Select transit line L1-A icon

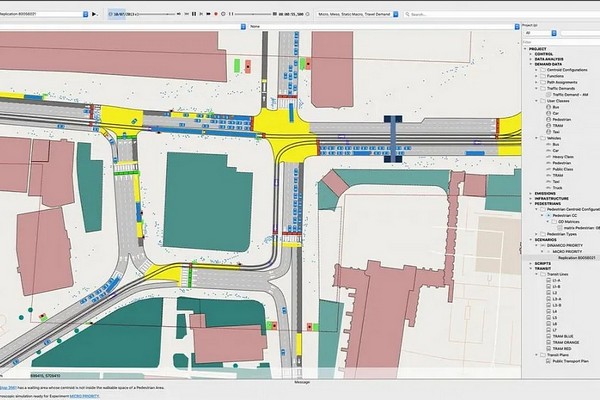(x=548, y=280)
